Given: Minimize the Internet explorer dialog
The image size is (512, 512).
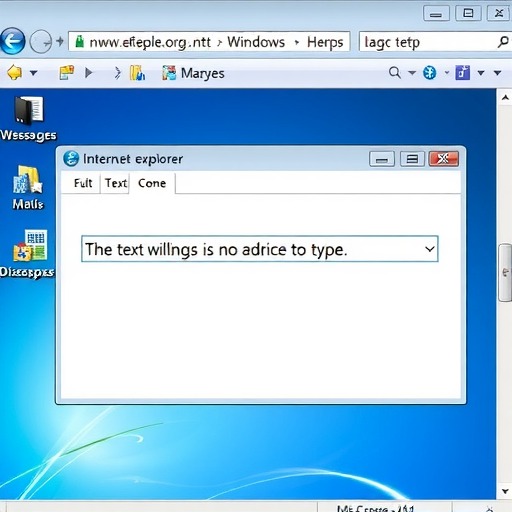Looking at the screenshot, I should coord(382,159).
